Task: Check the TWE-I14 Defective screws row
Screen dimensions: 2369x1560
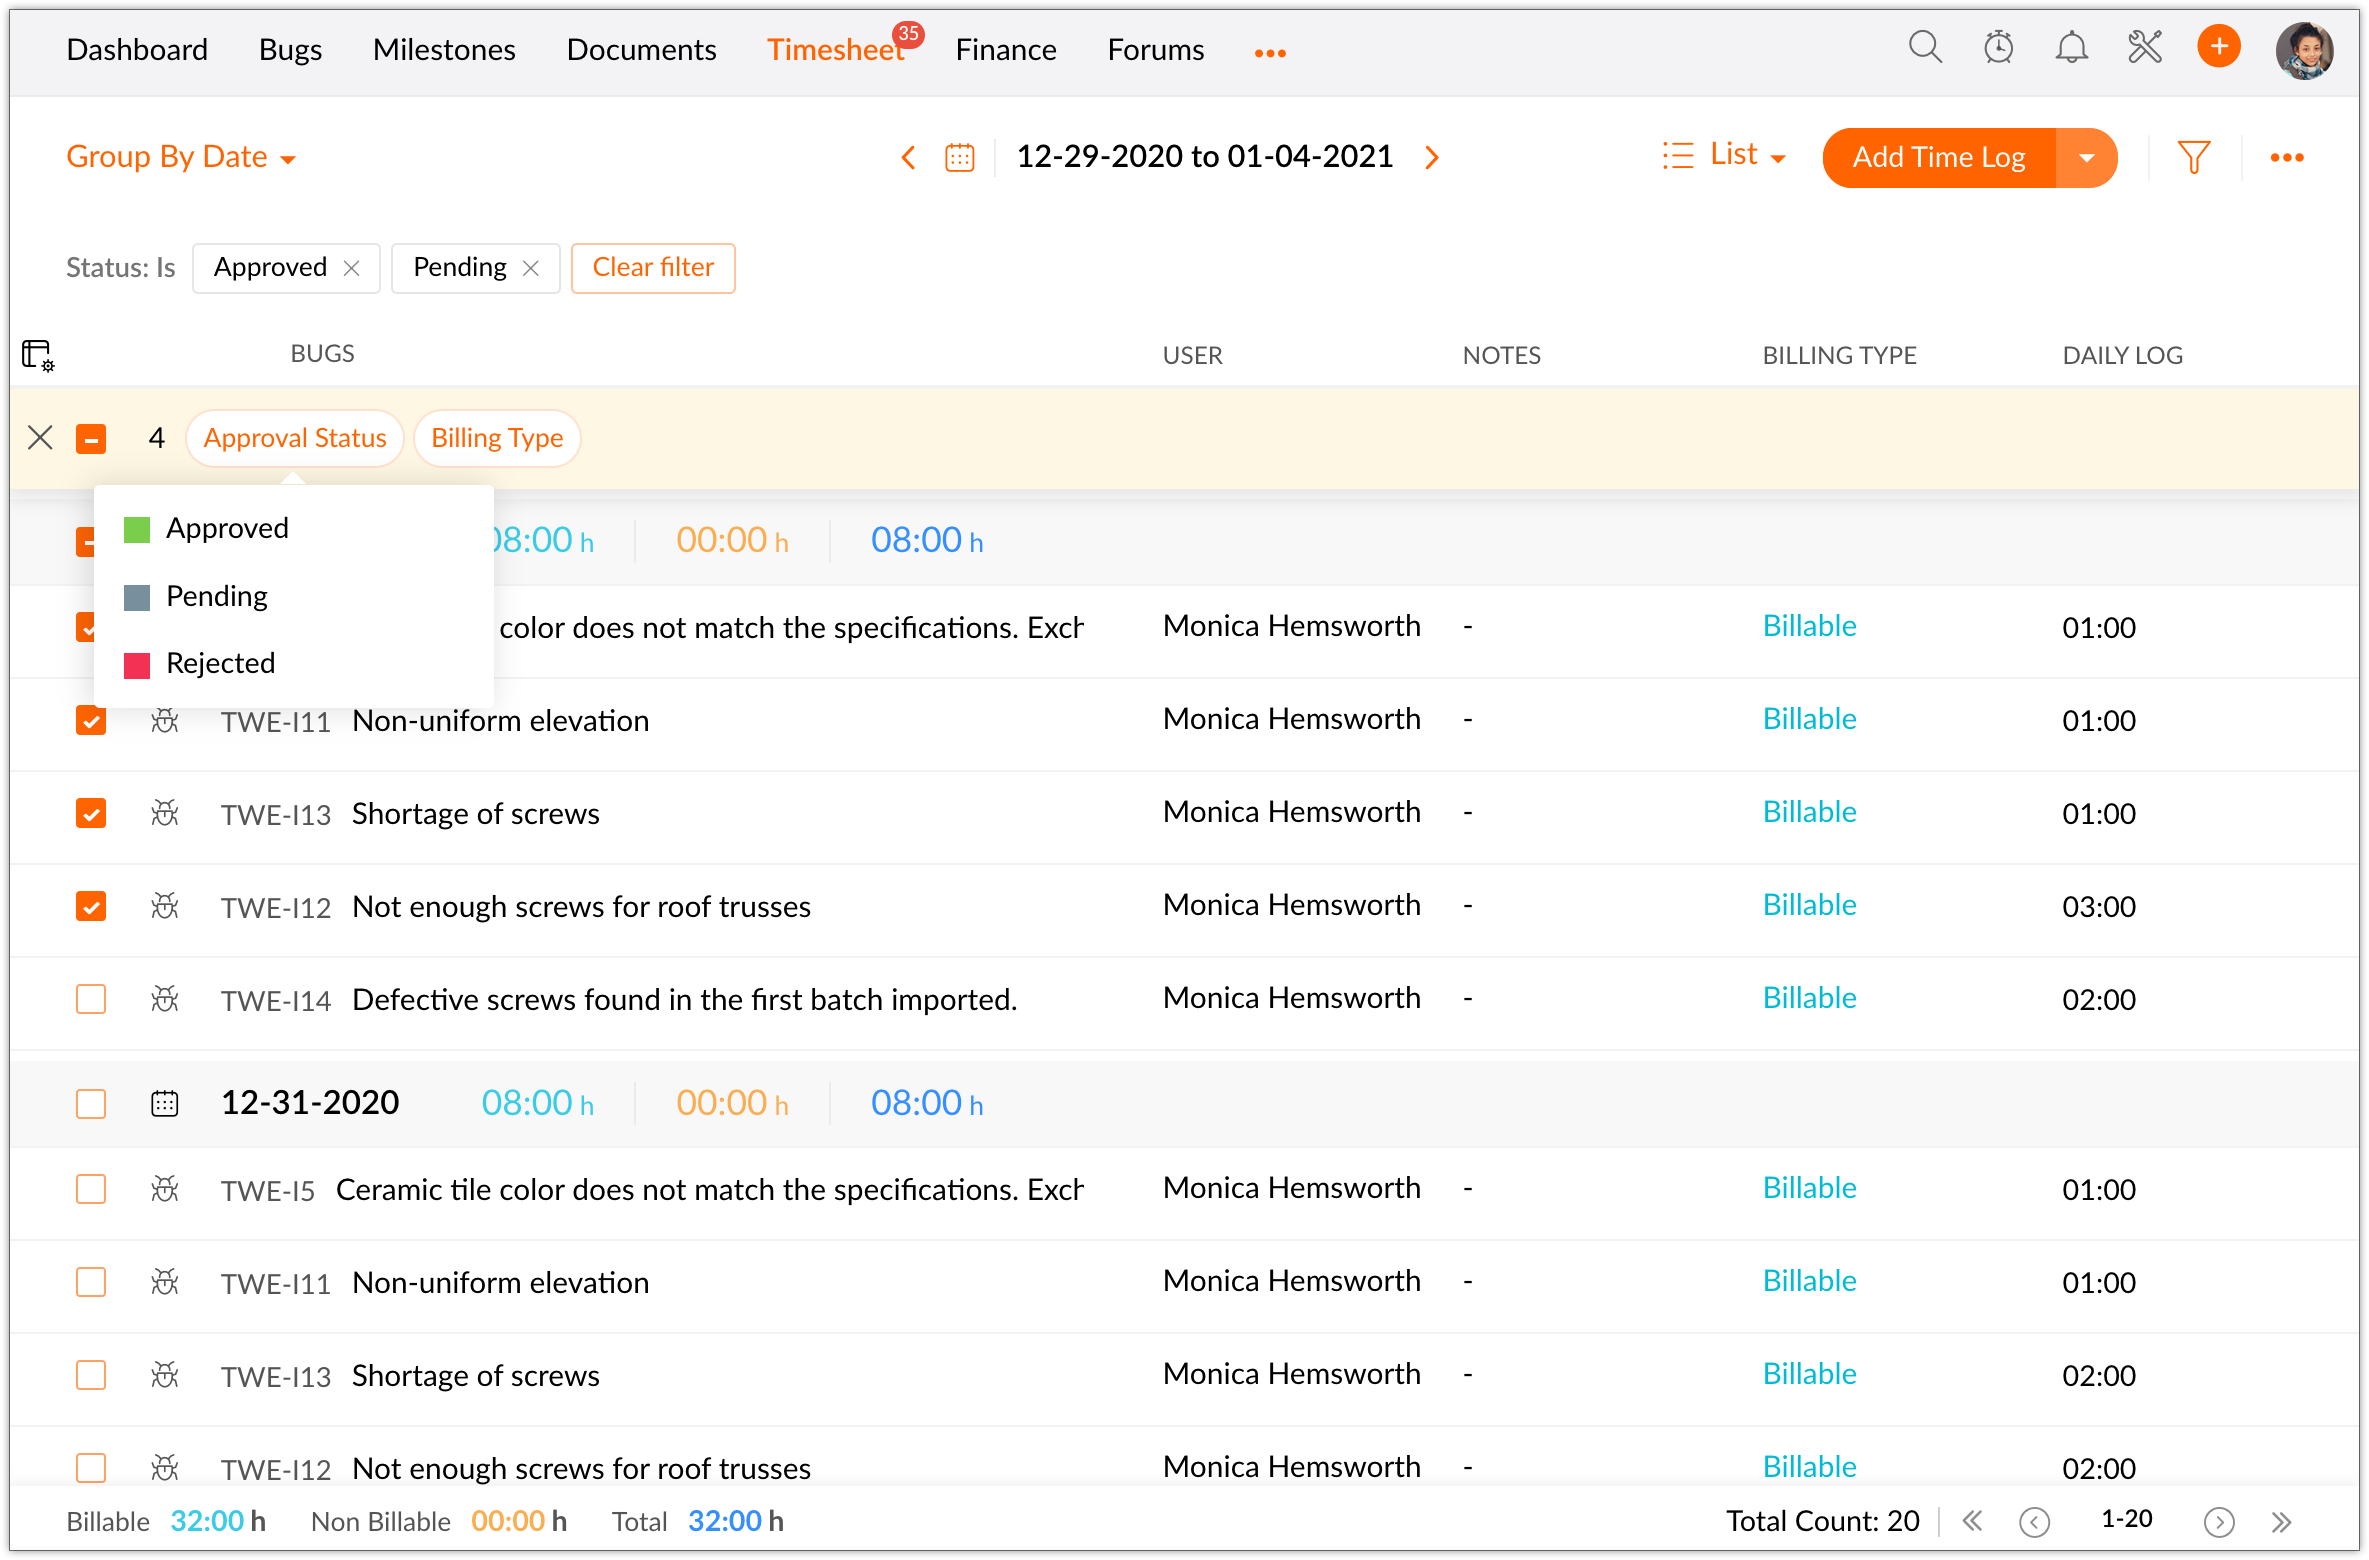Action: [91, 1000]
